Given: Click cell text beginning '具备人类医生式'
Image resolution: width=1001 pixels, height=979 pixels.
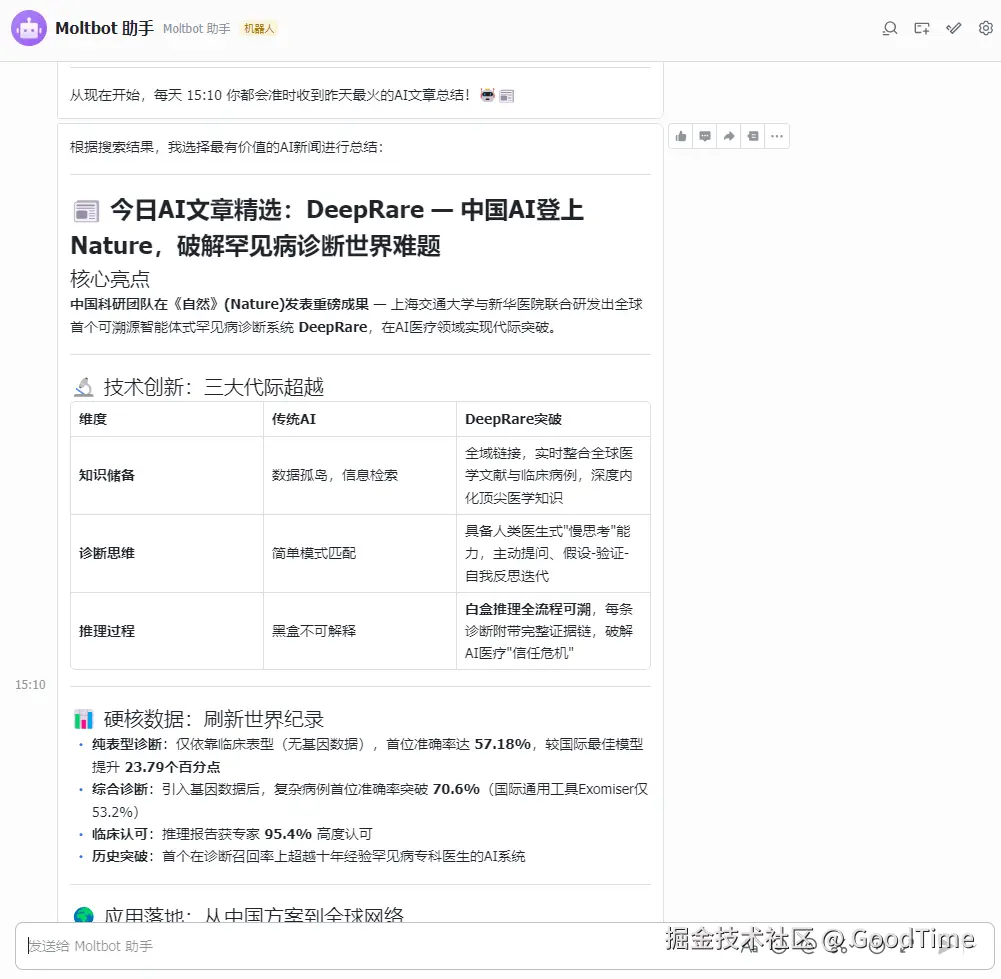Looking at the screenshot, I should [548, 553].
